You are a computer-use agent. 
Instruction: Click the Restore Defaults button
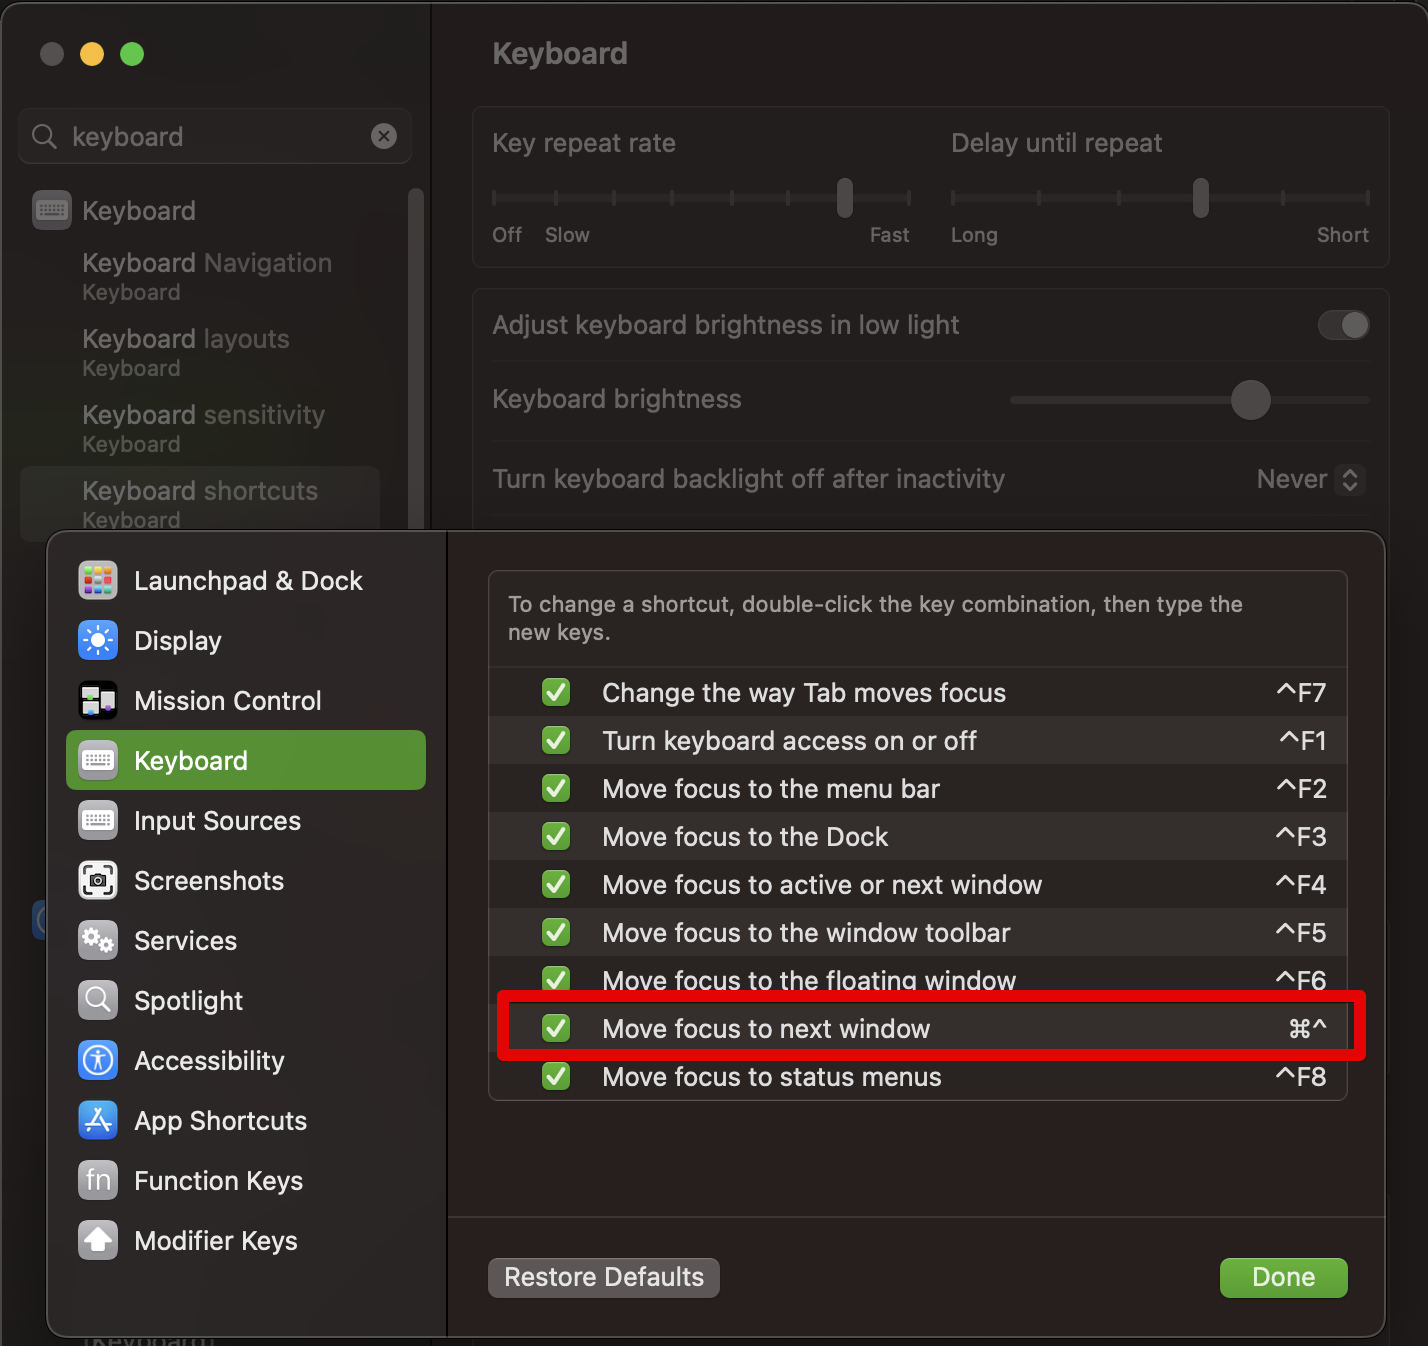(603, 1277)
